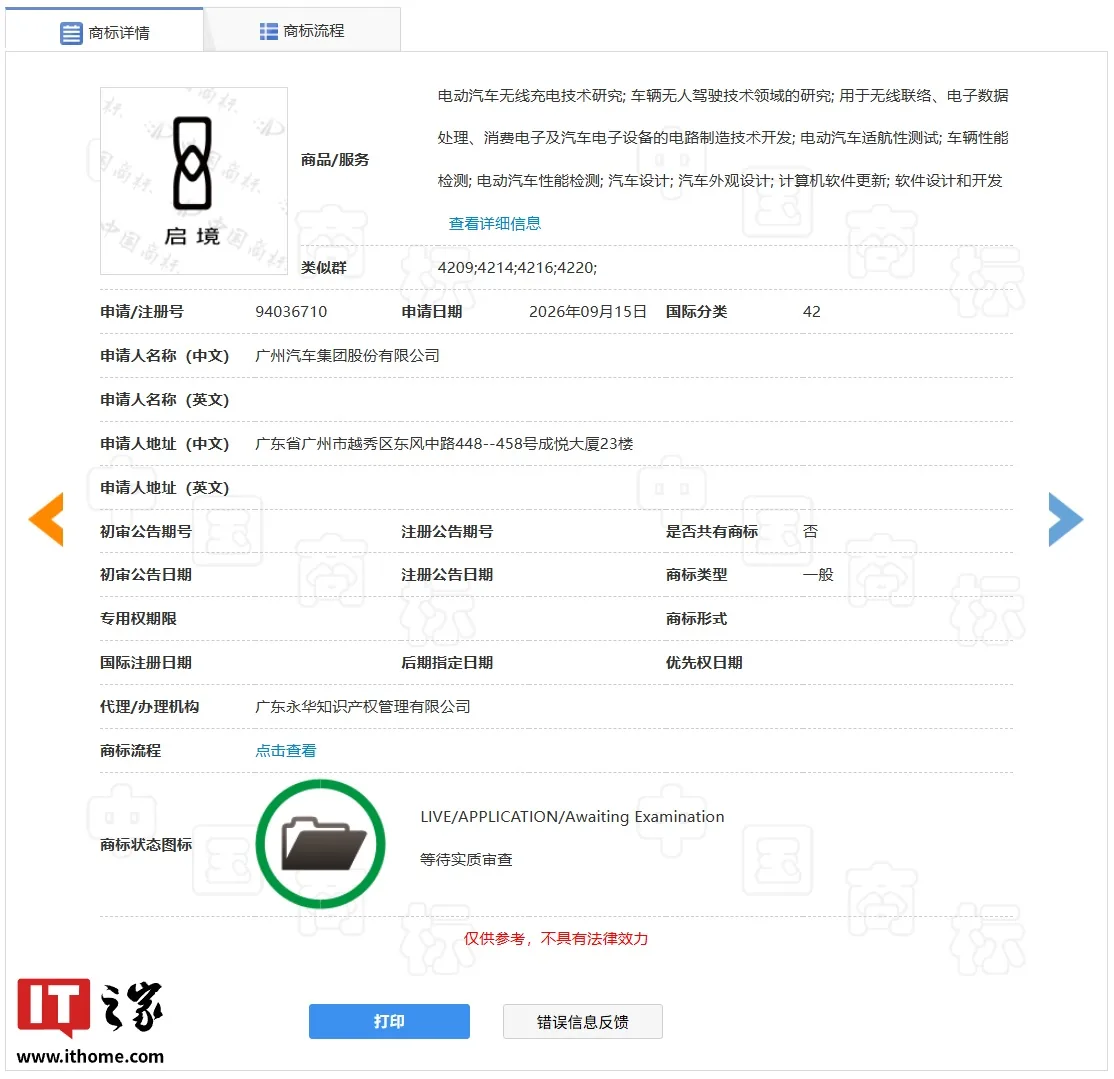Open the 商标流程 tab
Image resolution: width=1114 pixels, height=1079 pixels.
302,31
